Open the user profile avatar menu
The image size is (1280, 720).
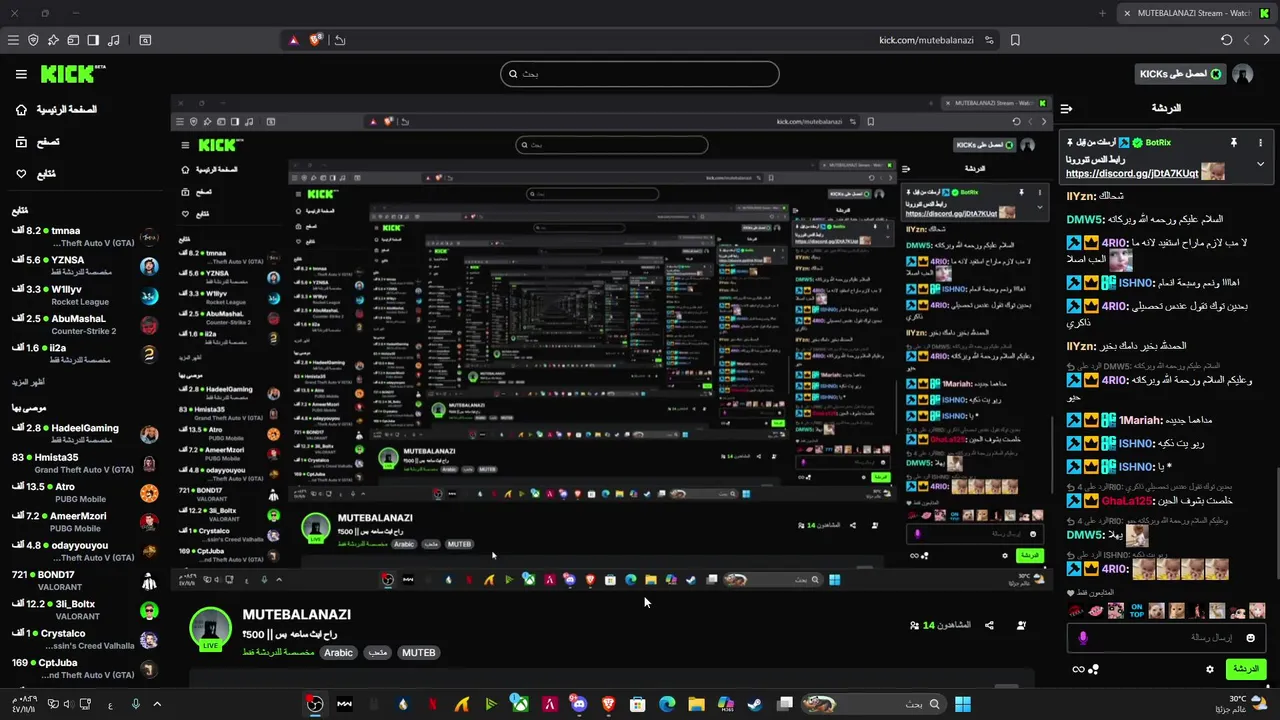[x=1243, y=74]
